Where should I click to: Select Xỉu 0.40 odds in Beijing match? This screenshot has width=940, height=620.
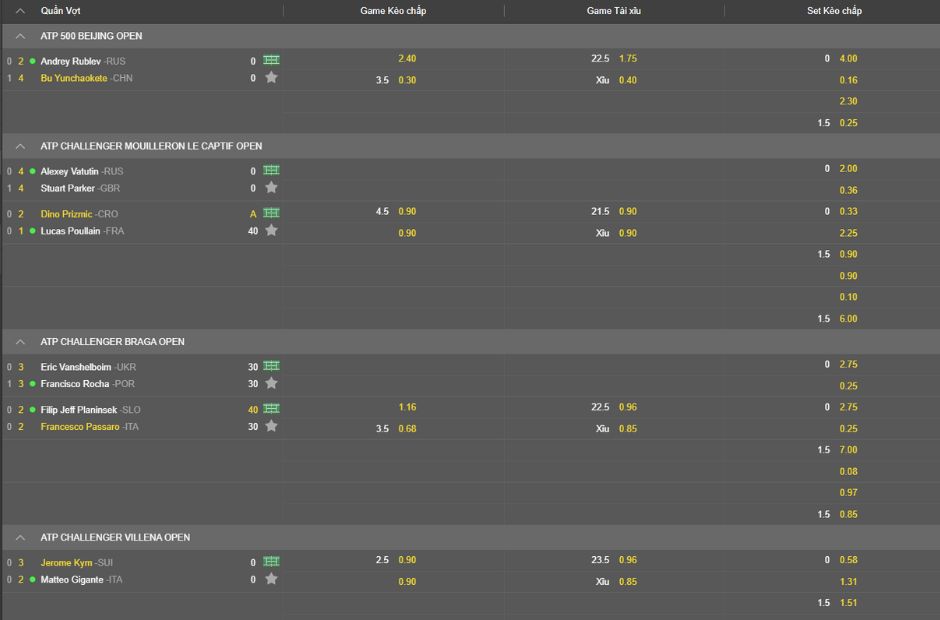(x=627, y=80)
